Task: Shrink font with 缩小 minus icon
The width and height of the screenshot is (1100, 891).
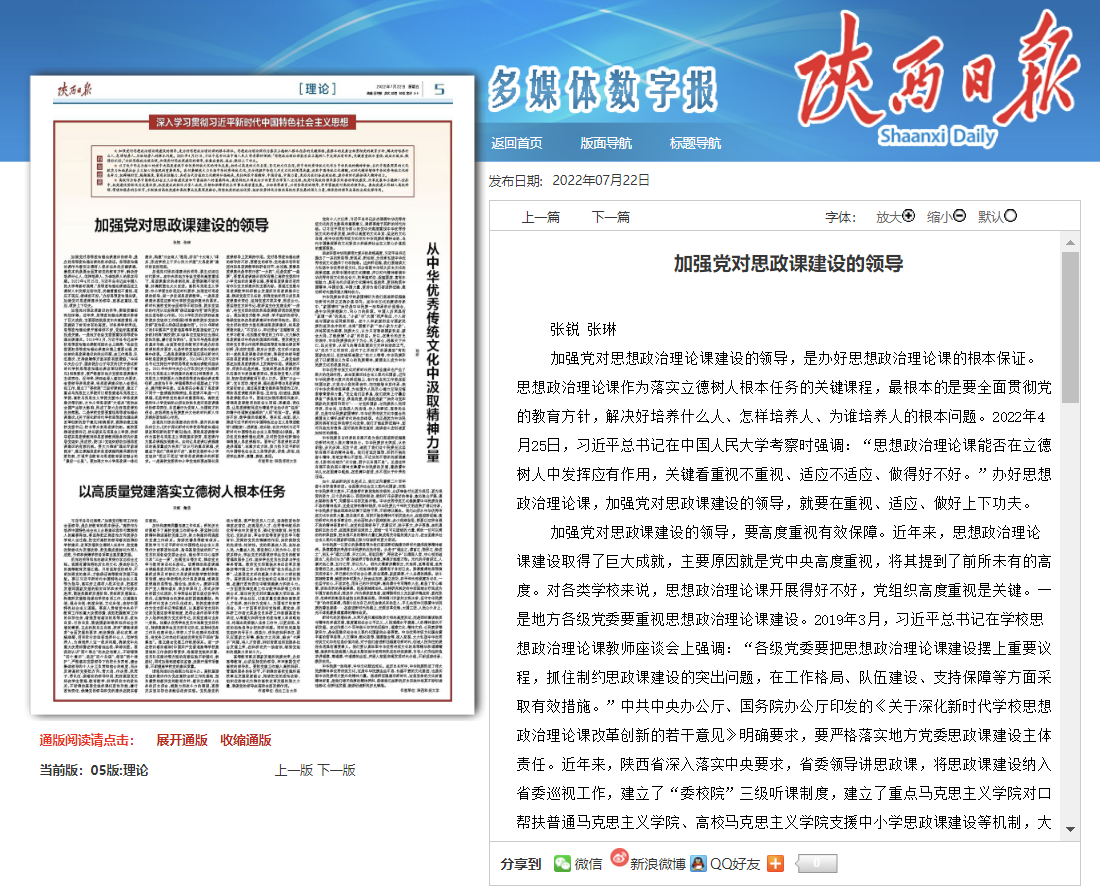Action: click(960, 216)
